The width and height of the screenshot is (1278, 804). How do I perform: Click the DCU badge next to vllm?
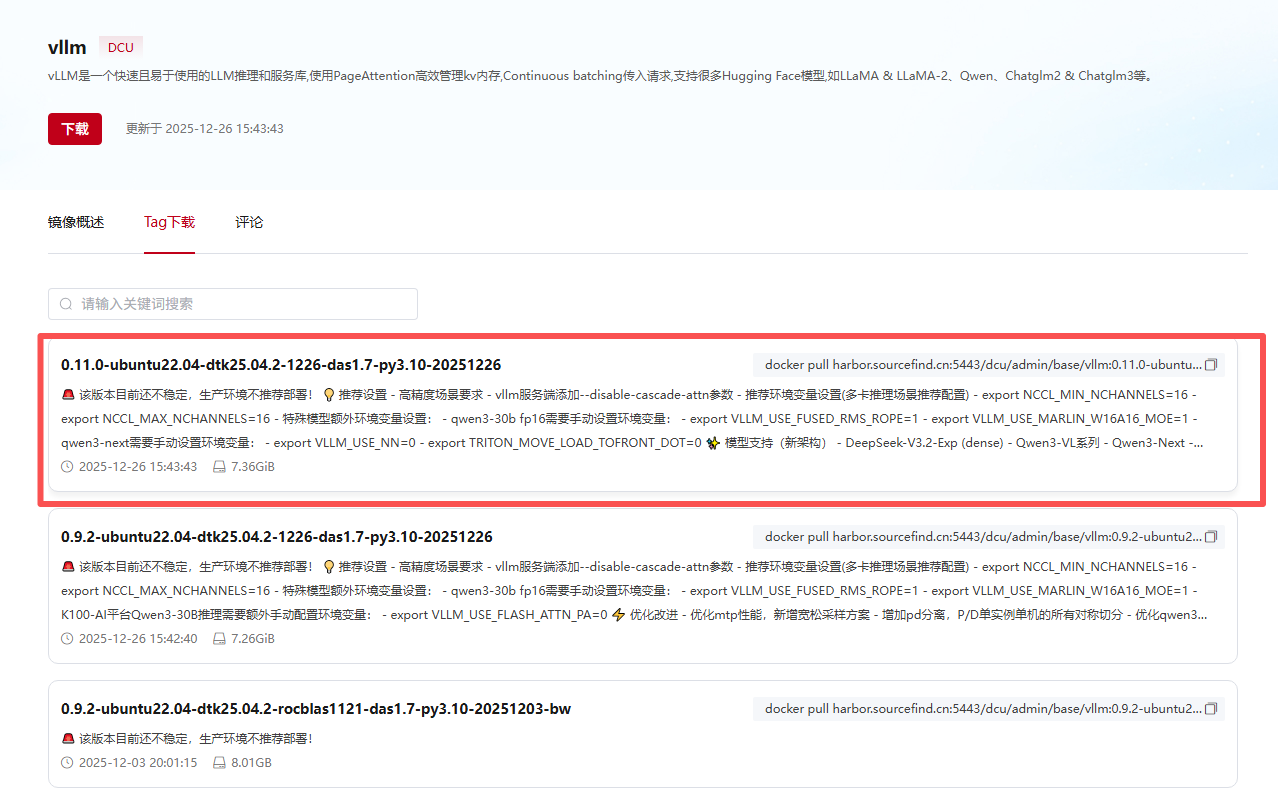click(121, 47)
